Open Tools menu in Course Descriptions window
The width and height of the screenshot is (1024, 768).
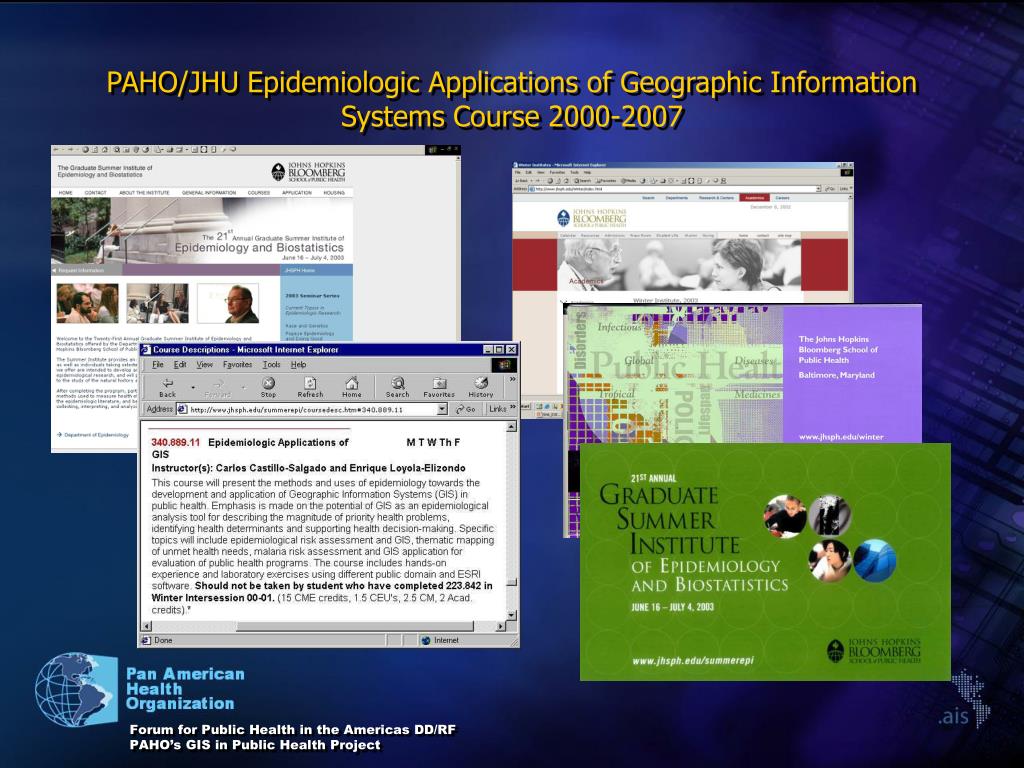coord(272,365)
